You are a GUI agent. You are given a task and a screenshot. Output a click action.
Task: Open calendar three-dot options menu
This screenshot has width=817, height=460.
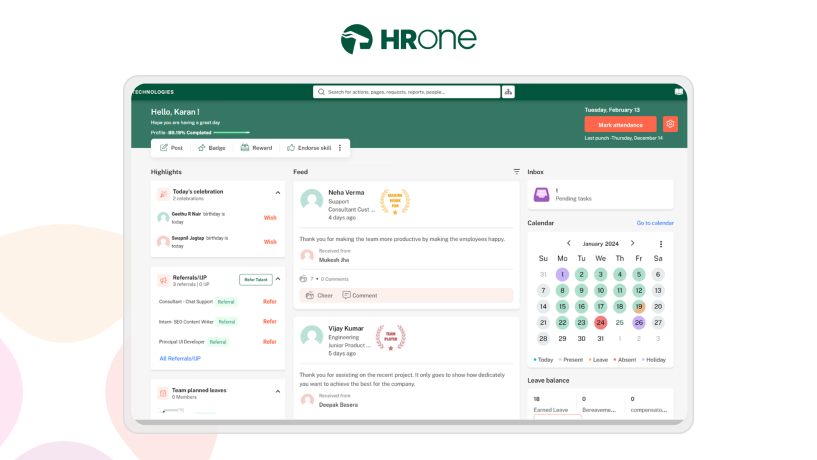click(x=661, y=244)
